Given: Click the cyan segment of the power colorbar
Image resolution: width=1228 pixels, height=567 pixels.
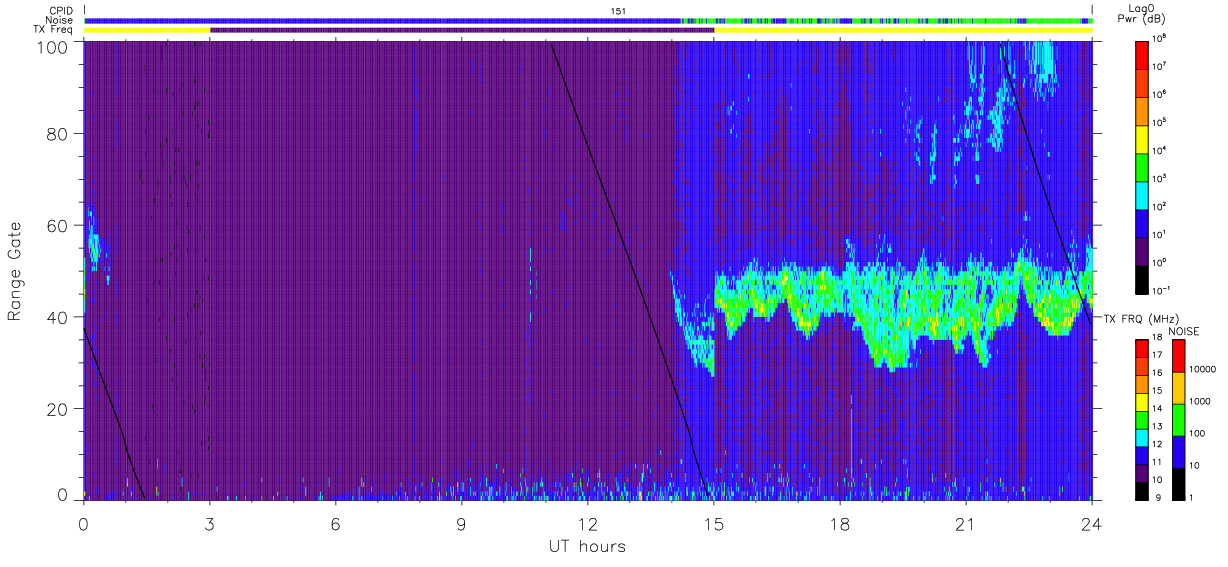Looking at the screenshot, I should (1143, 194).
